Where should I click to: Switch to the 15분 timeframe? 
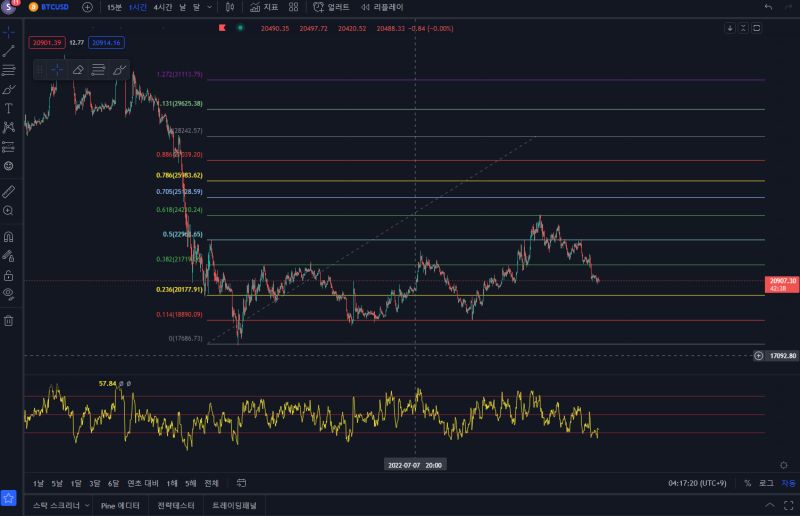[114, 7]
